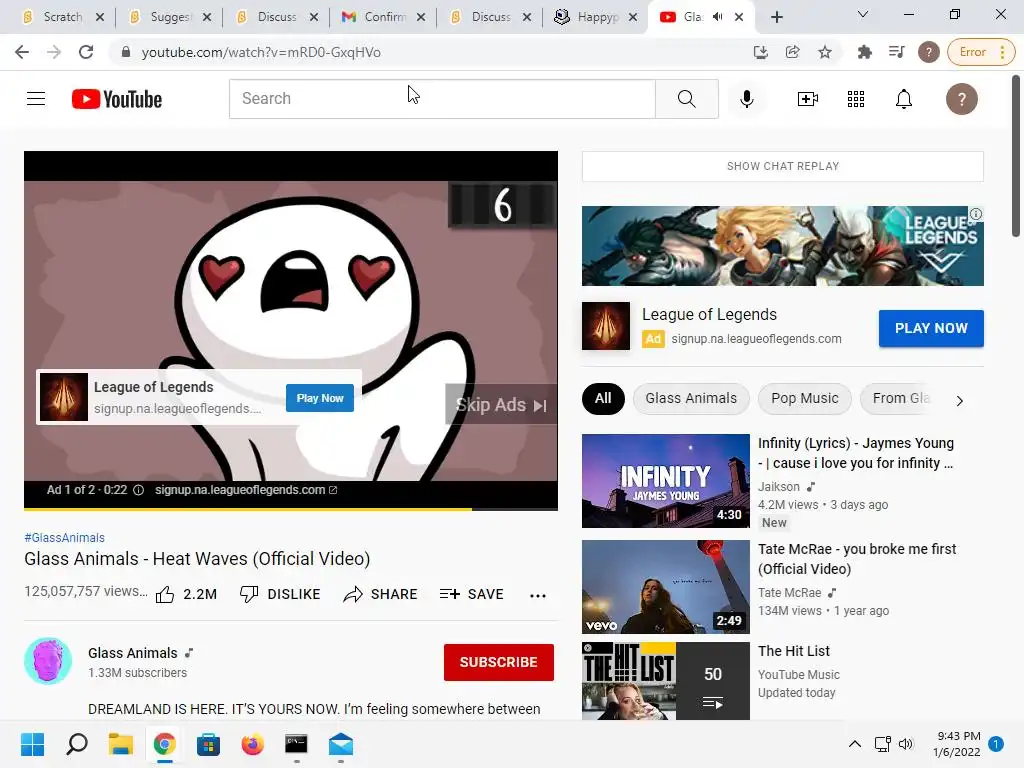Viewport: 1024px width, 768px height.
Task: Reload the YouTube page
Action: pyautogui.click(x=86, y=52)
